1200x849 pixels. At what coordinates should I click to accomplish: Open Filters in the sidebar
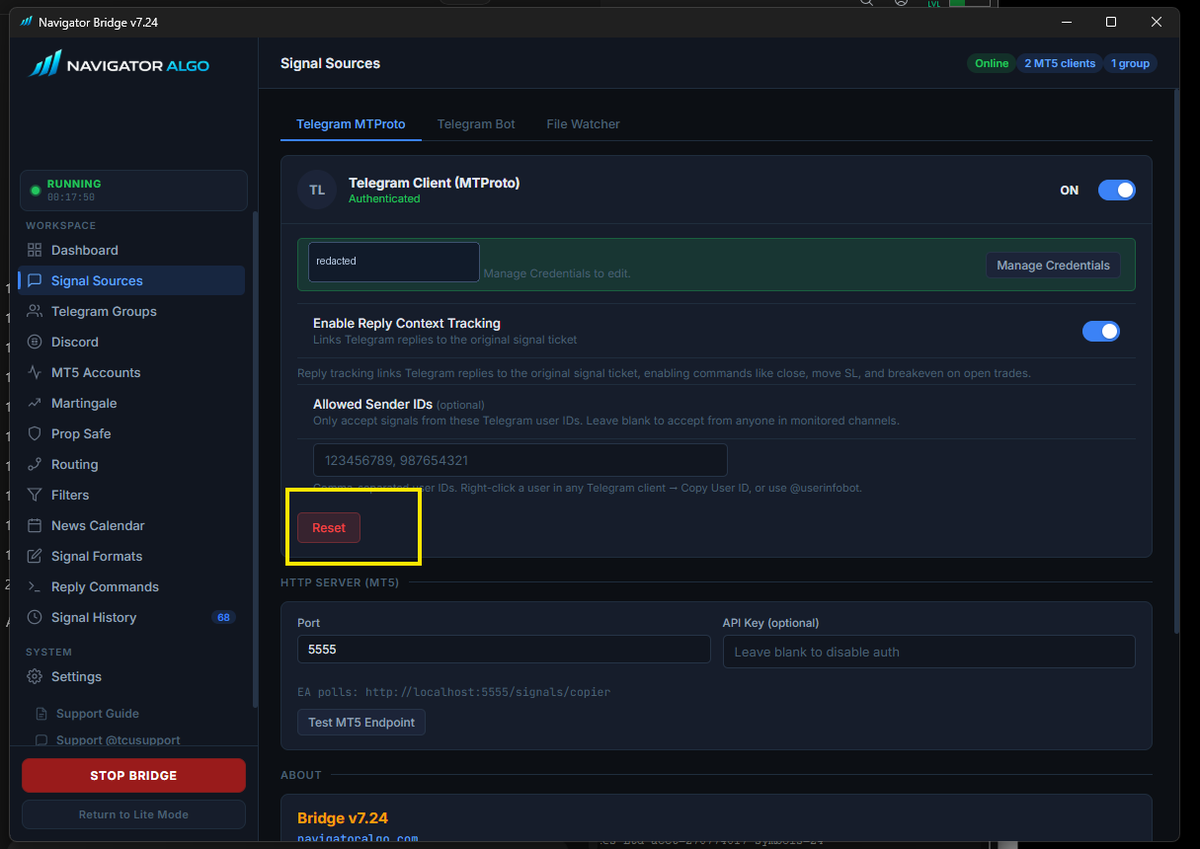(x=131, y=495)
